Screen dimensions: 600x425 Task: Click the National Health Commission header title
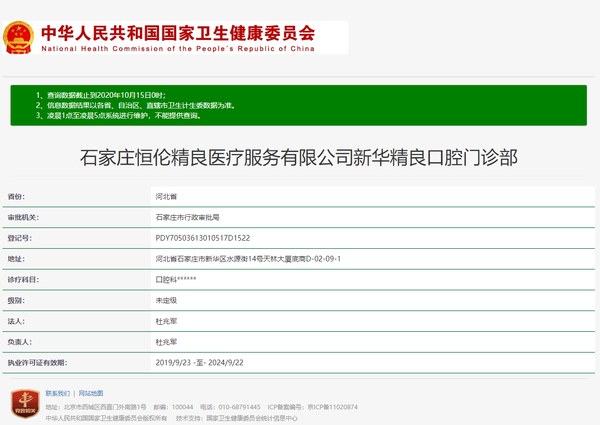coord(178,37)
